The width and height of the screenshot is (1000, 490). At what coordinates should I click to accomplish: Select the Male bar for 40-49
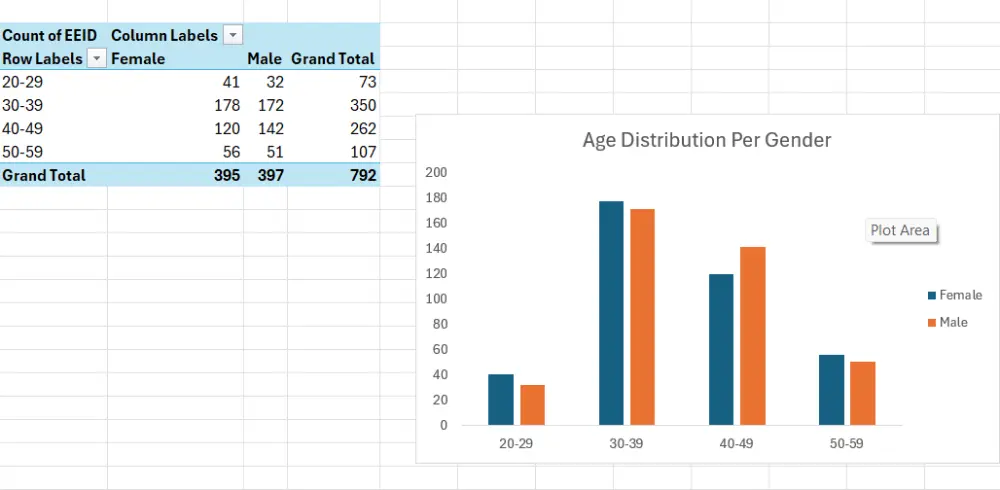click(753, 336)
